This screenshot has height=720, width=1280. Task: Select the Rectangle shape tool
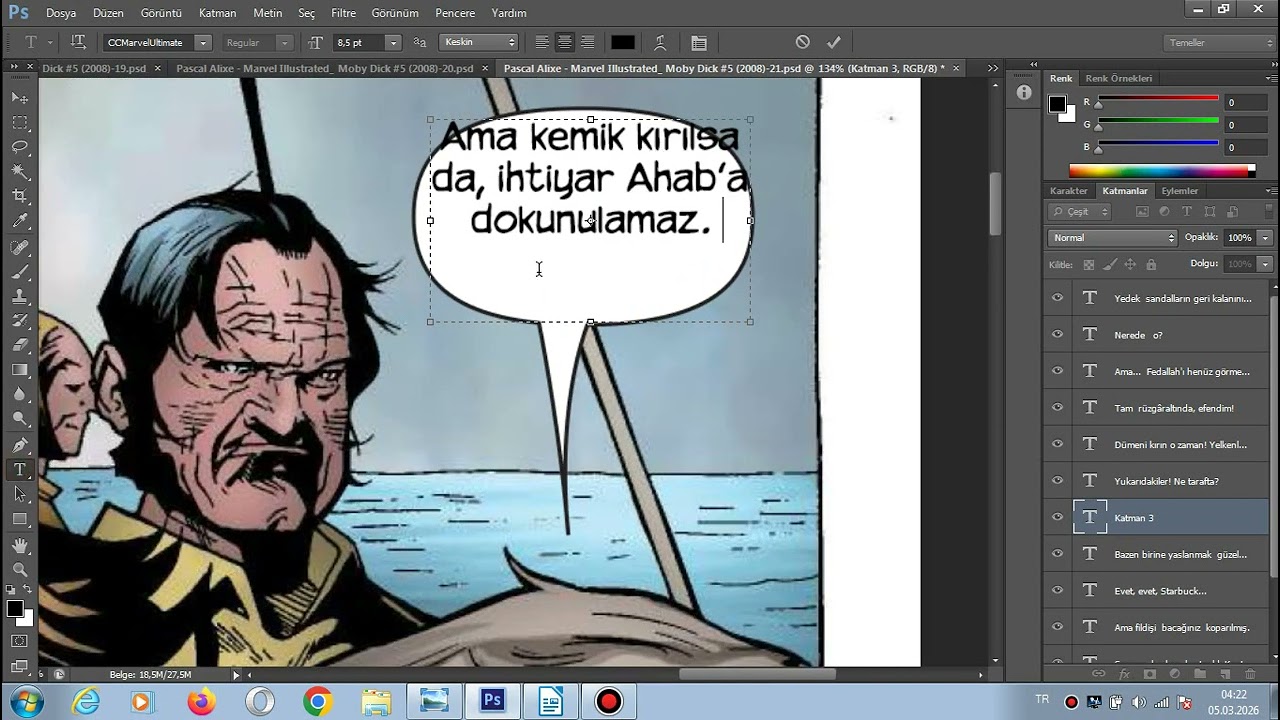pyautogui.click(x=20, y=519)
